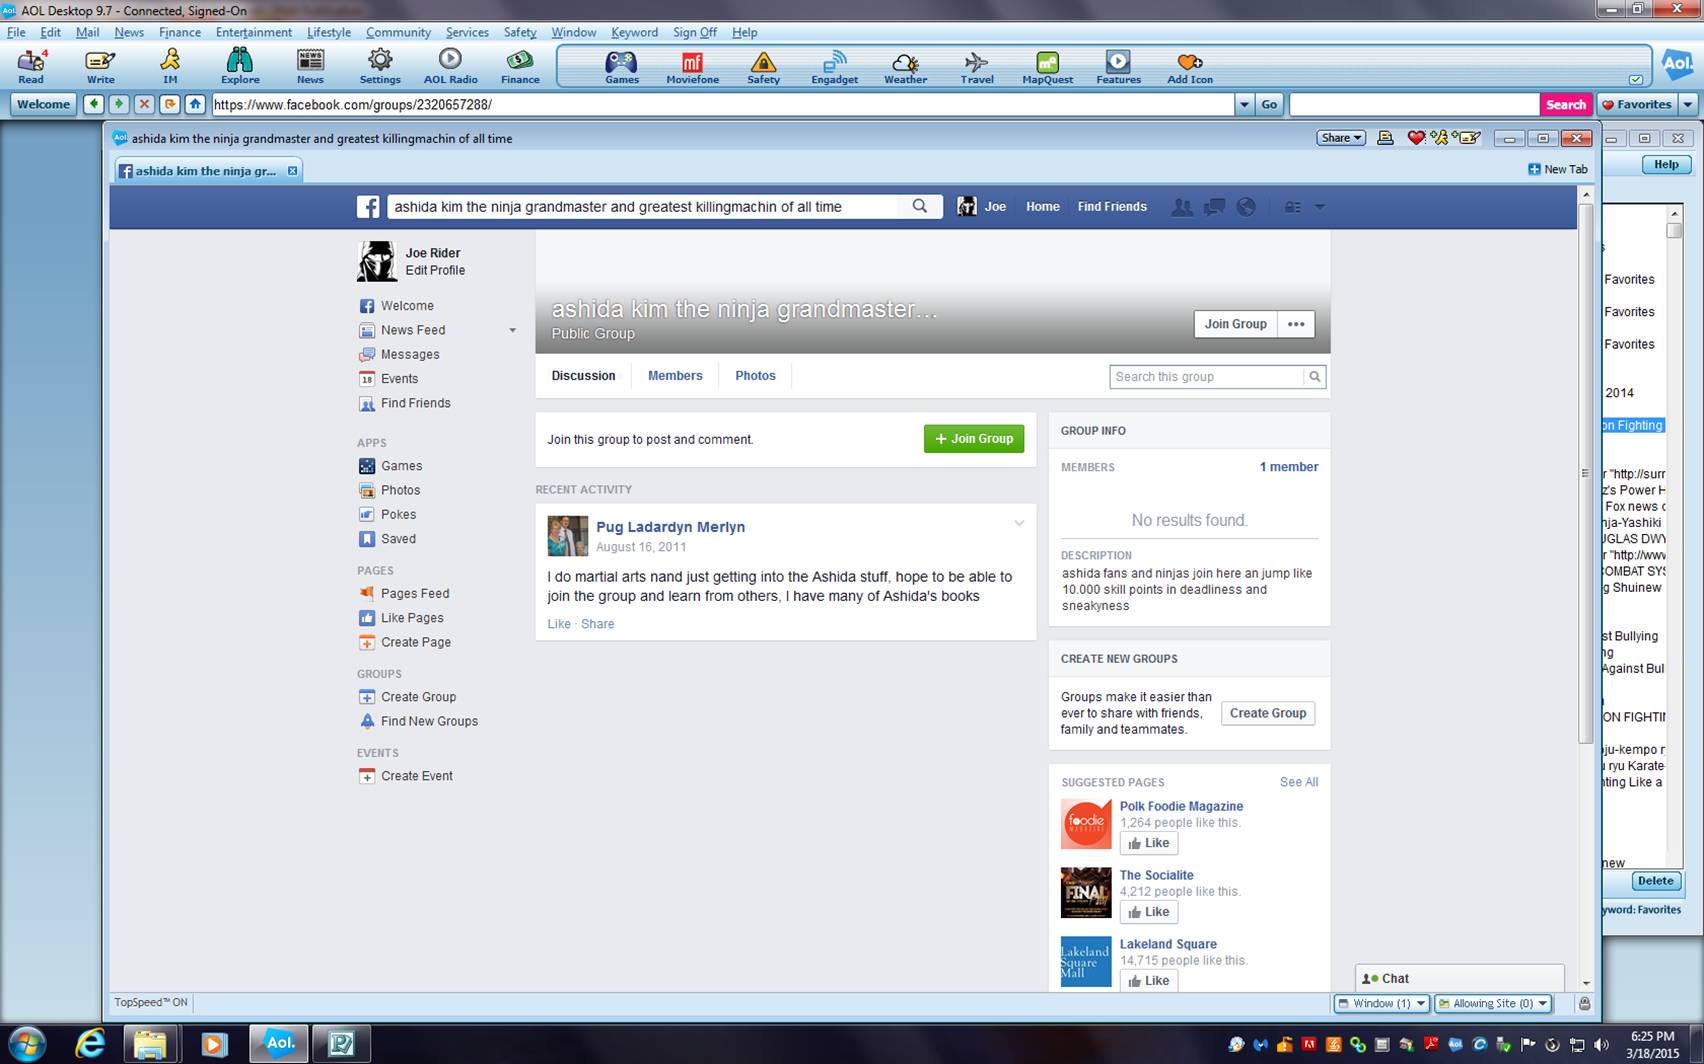Expand News Feed options arrow

[x=512, y=330]
